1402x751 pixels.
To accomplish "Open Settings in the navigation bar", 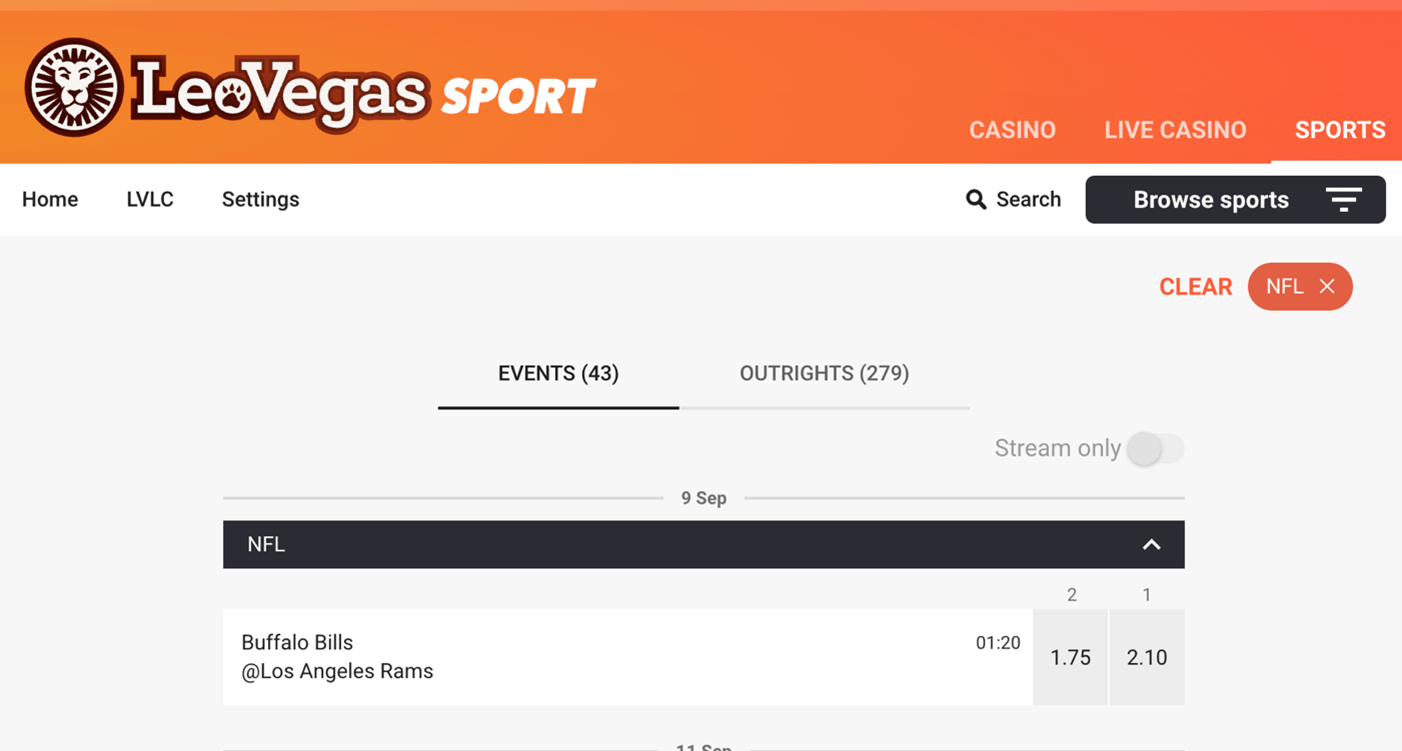I will click(x=260, y=199).
